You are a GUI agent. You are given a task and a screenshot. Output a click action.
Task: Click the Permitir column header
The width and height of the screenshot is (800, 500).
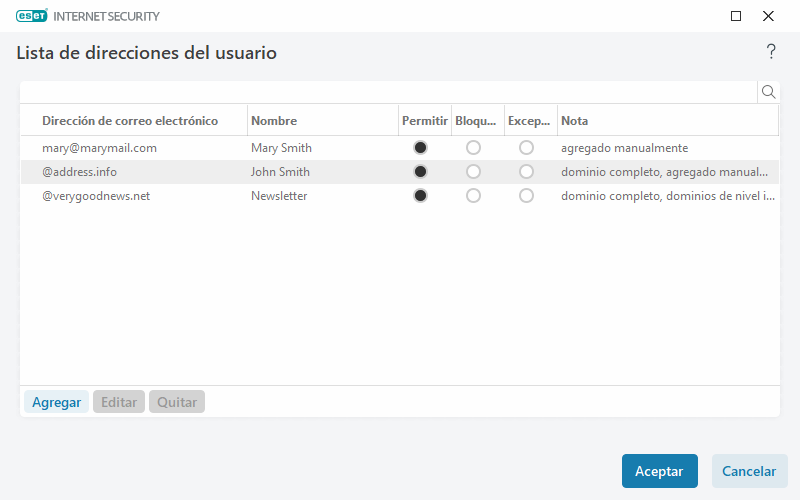click(x=424, y=121)
